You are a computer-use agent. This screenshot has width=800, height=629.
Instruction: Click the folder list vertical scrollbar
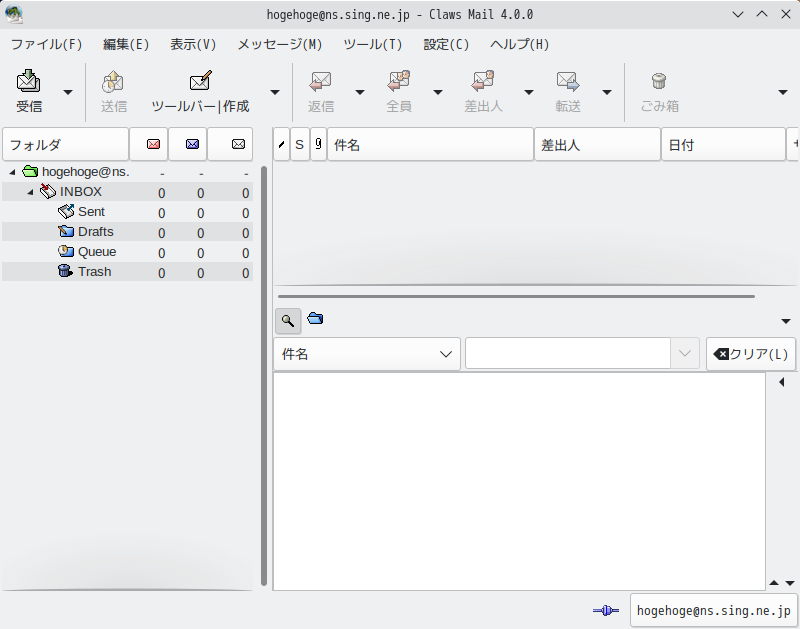click(264, 376)
